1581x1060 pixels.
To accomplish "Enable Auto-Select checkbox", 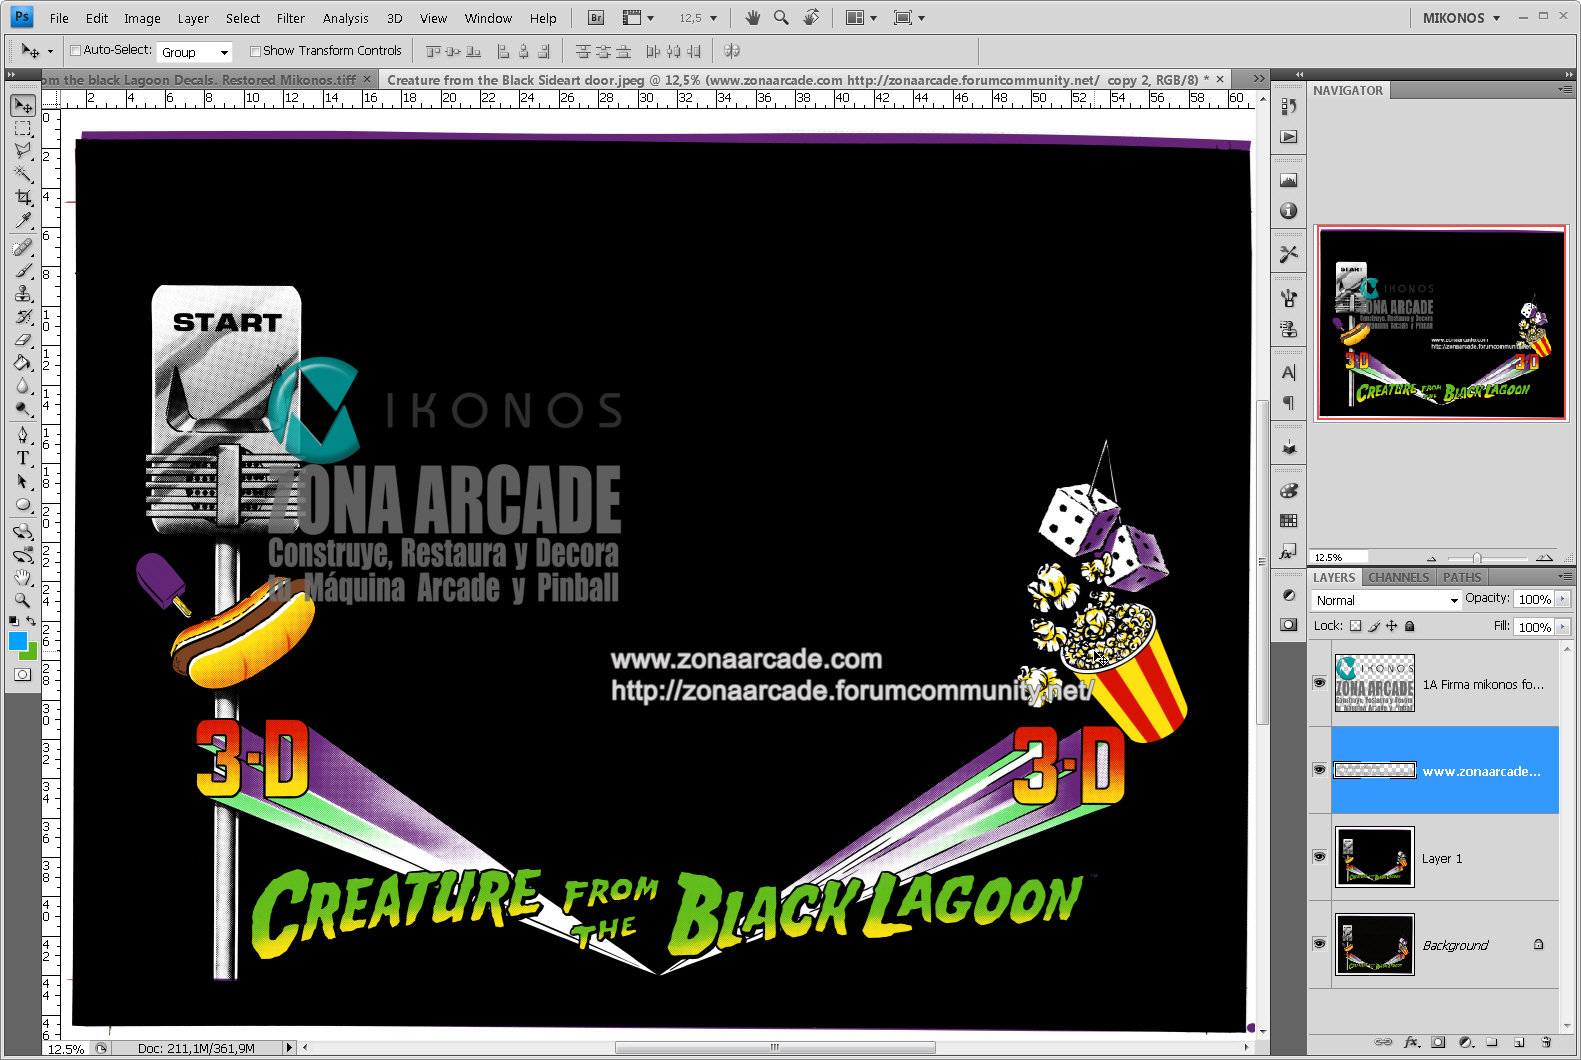I will click(x=75, y=50).
